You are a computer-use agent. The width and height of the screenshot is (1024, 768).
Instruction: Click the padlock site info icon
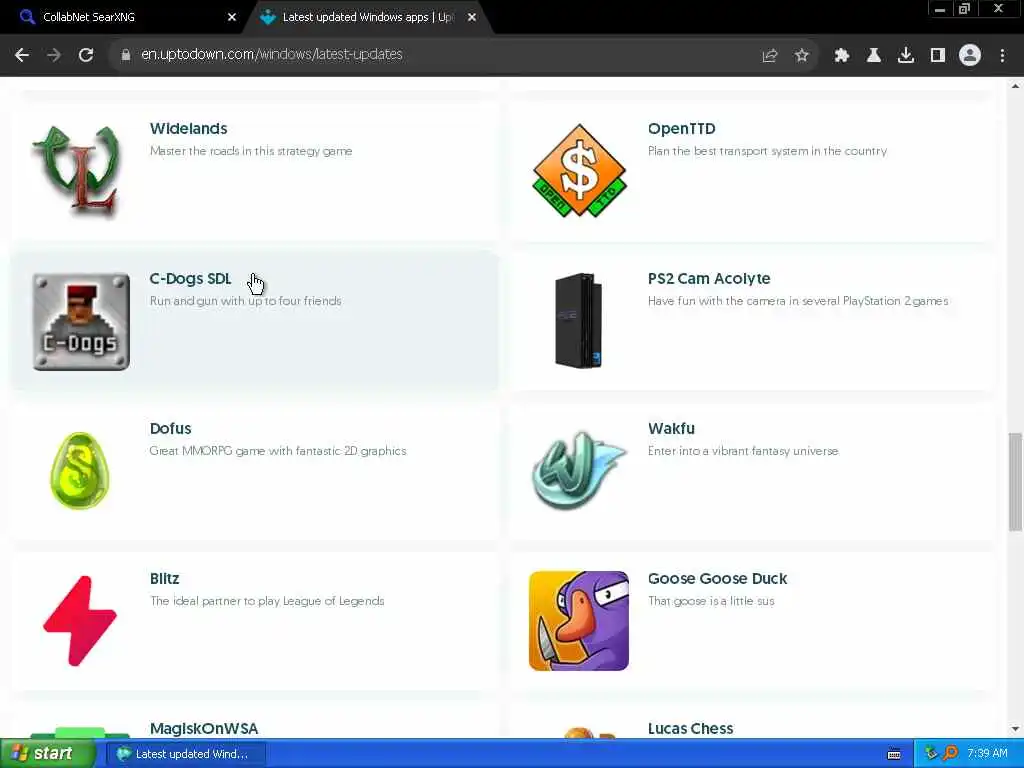click(125, 55)
